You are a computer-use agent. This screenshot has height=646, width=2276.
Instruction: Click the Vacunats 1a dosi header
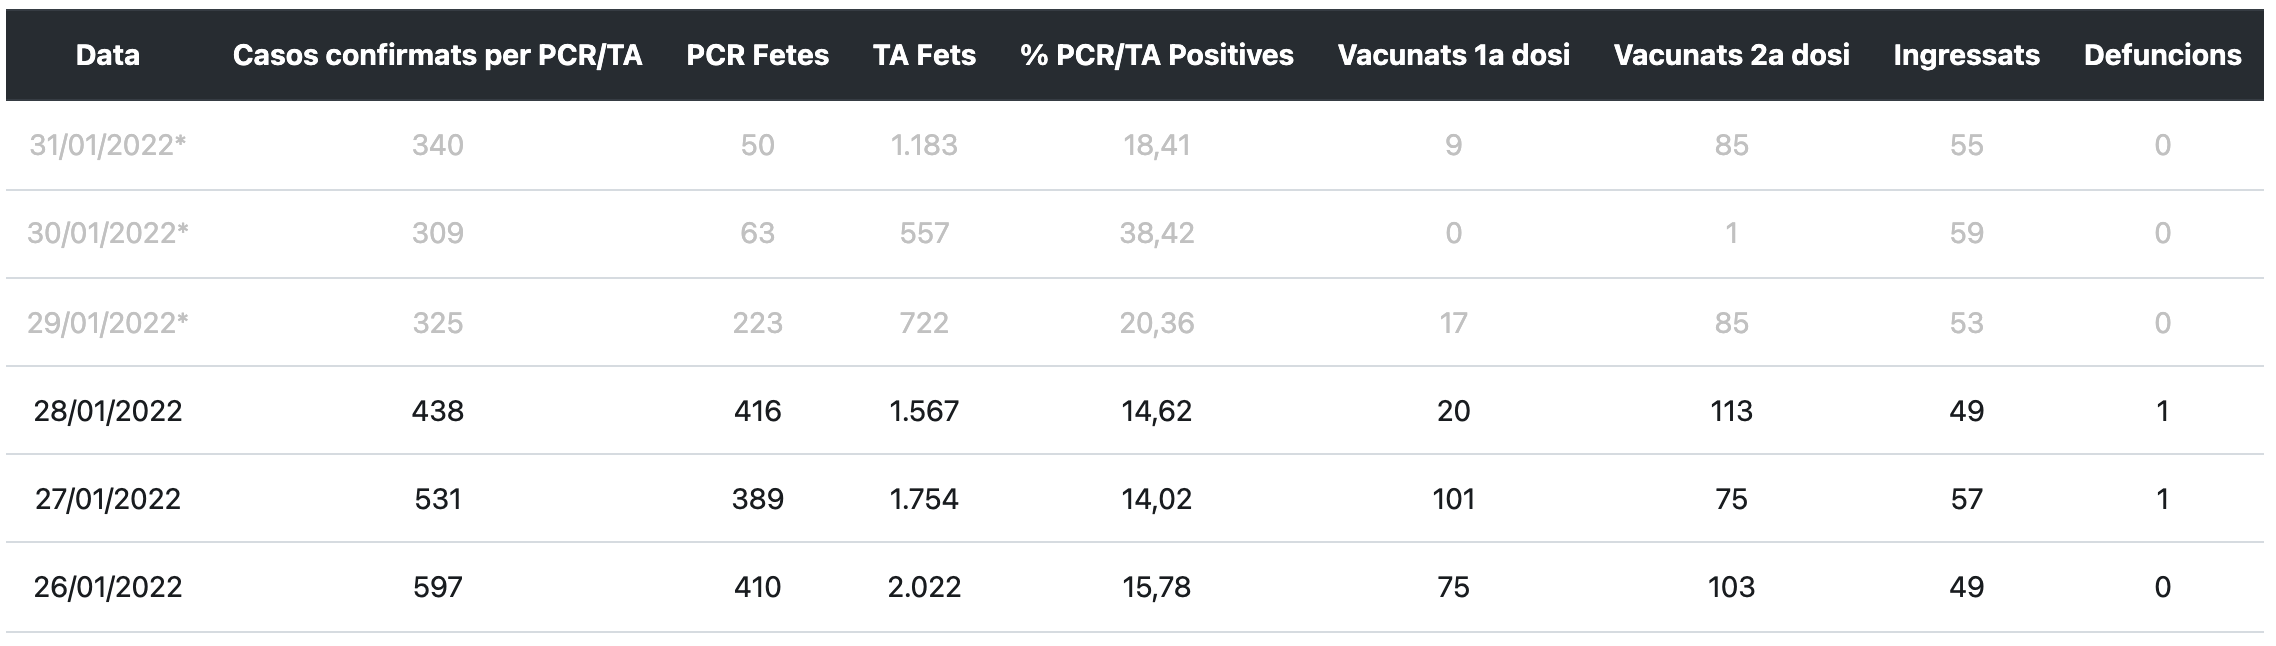pyautogui.click(x=1453, y=55)
